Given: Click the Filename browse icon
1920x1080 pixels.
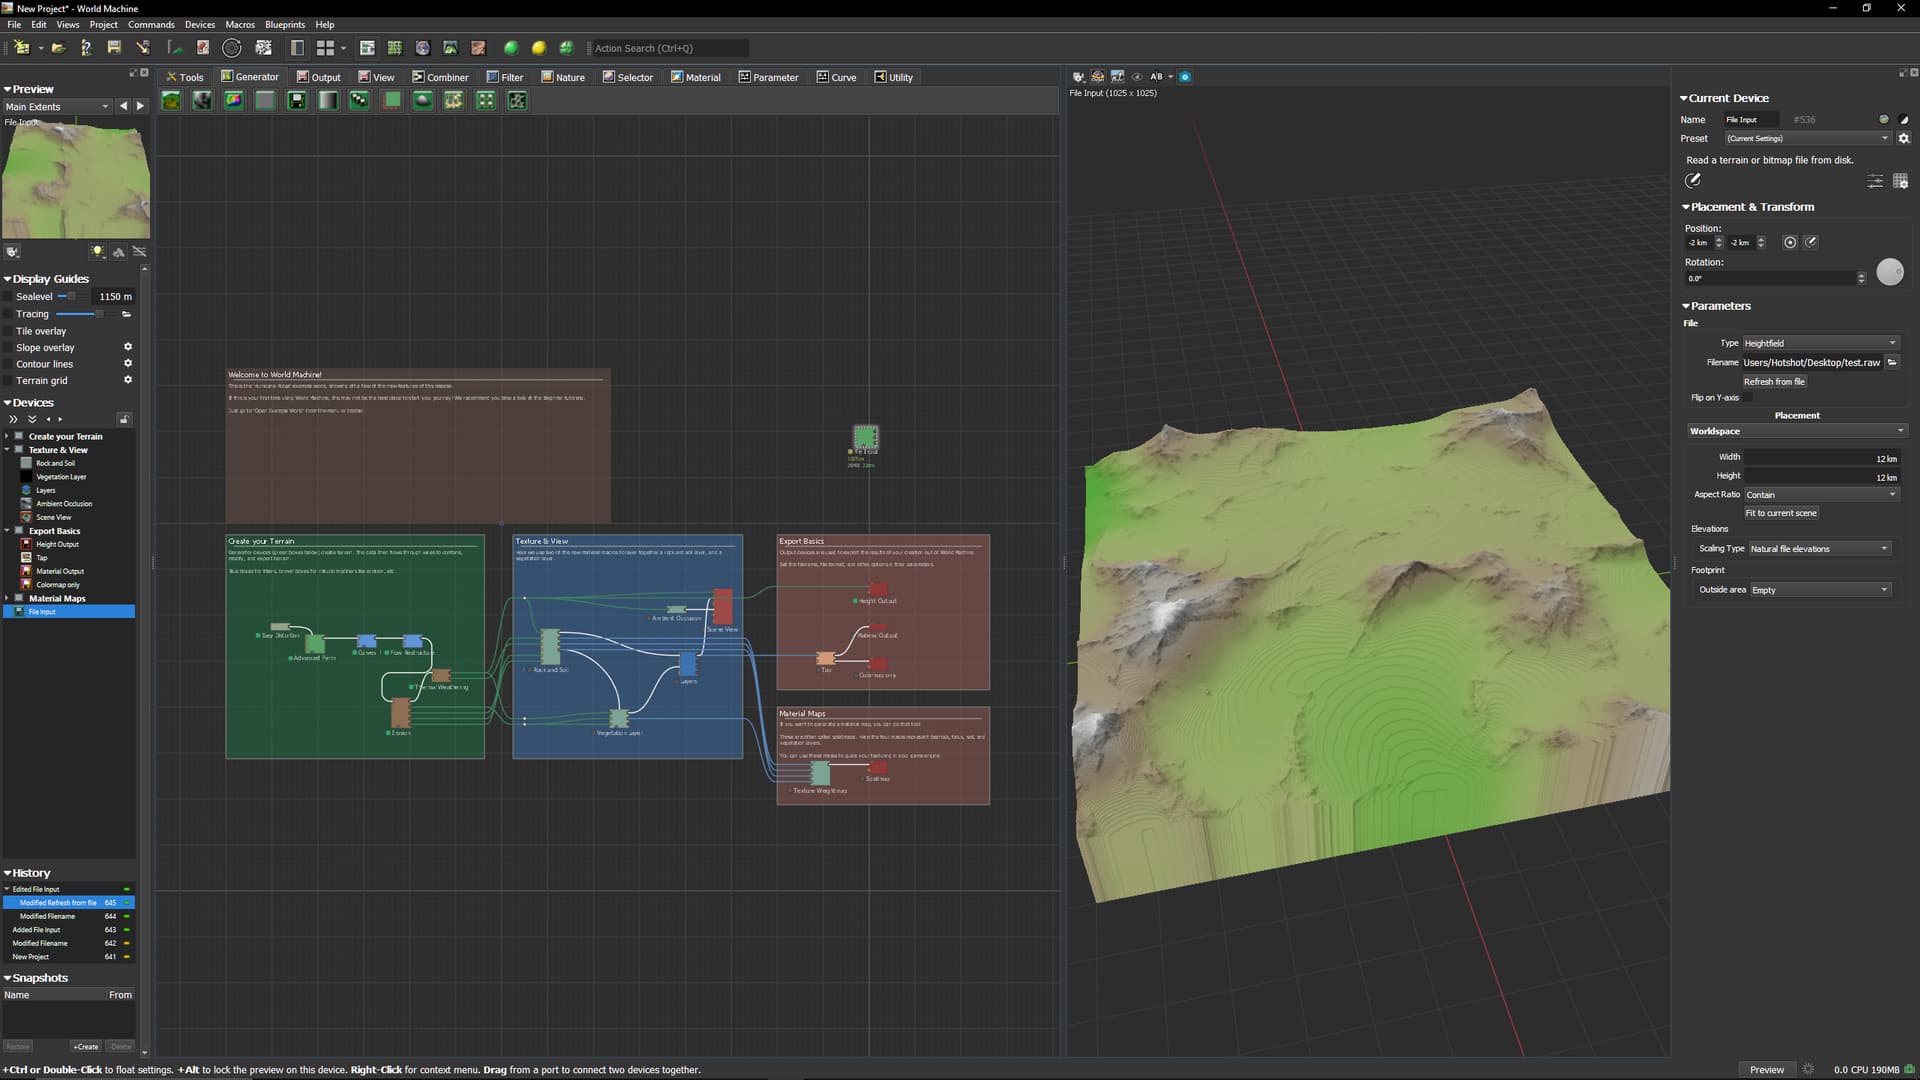Looking at the screenshot, I should 1892,362.
